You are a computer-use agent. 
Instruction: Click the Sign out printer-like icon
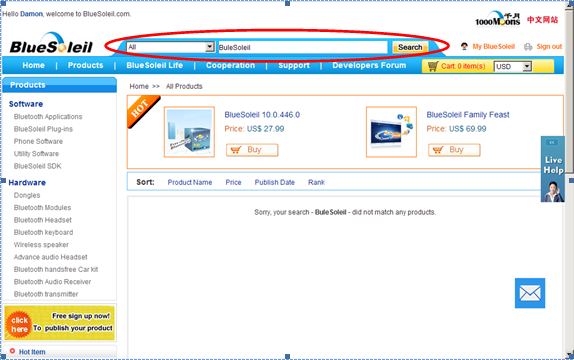pyautogui.click(x=528, y=47)
